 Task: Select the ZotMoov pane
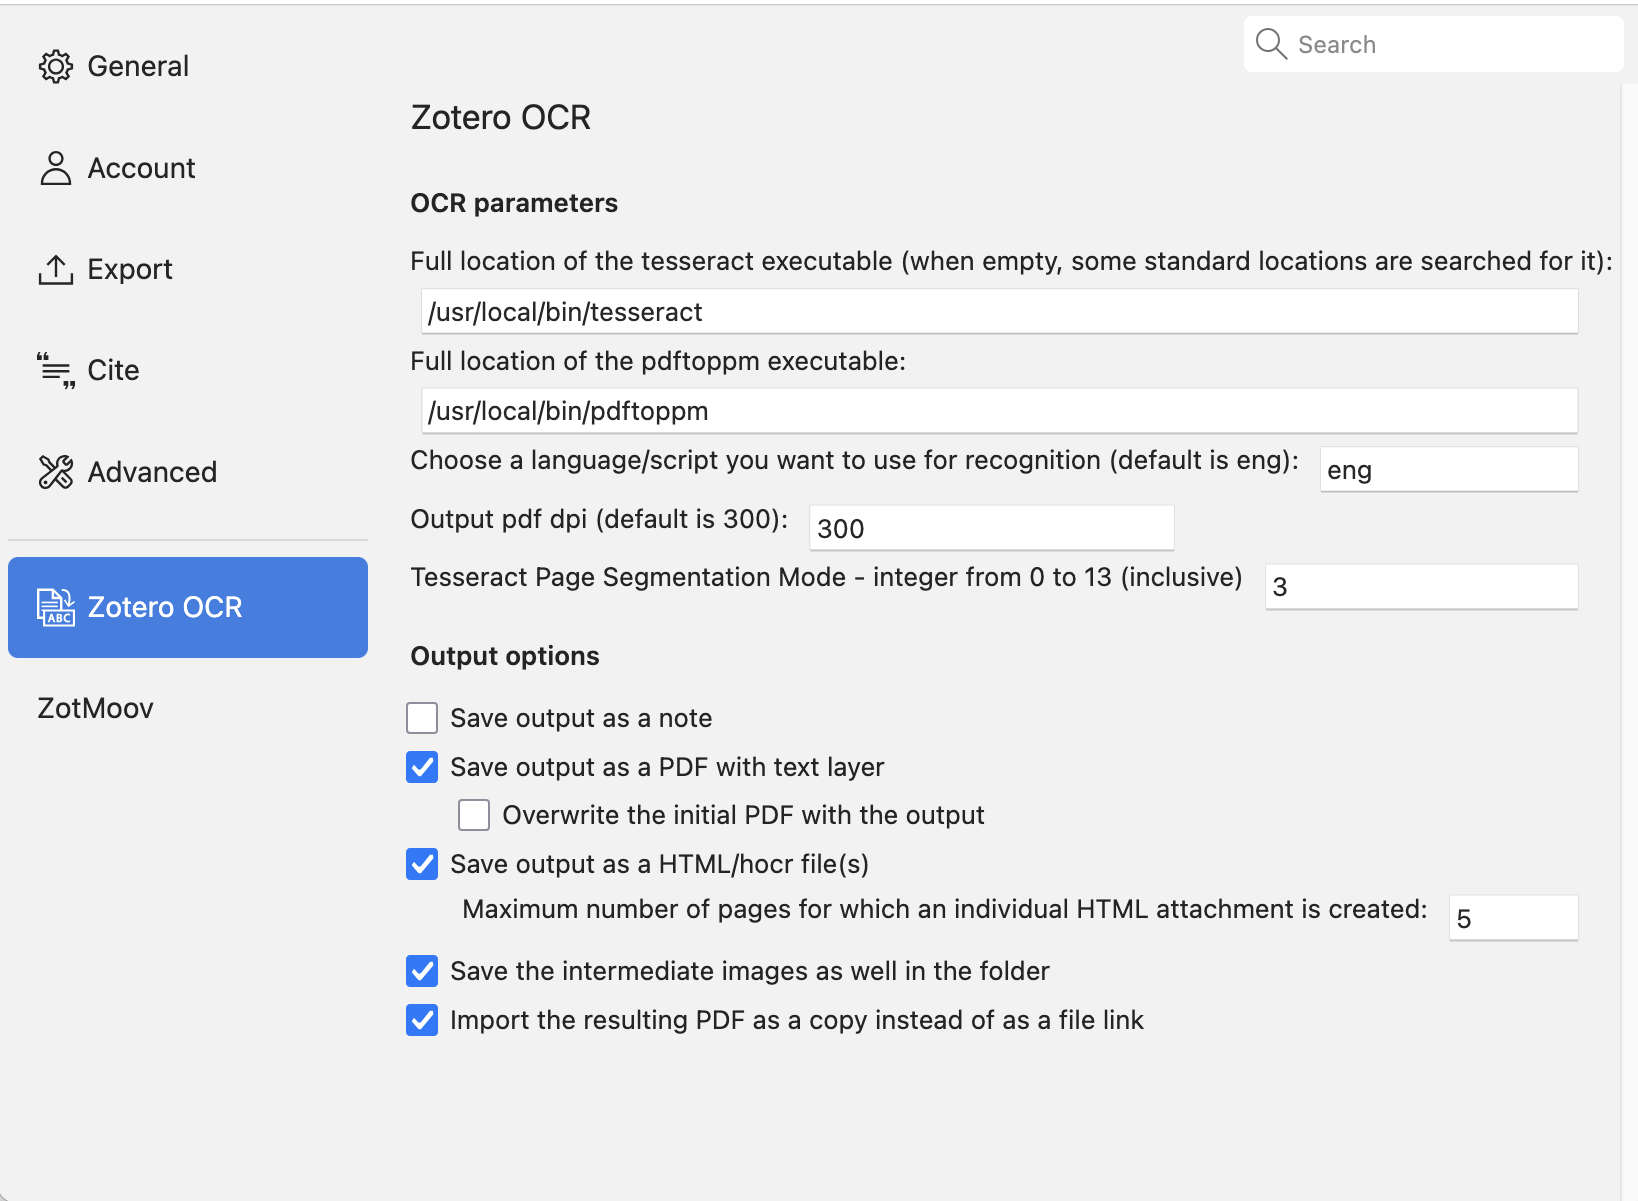[188, 708]
